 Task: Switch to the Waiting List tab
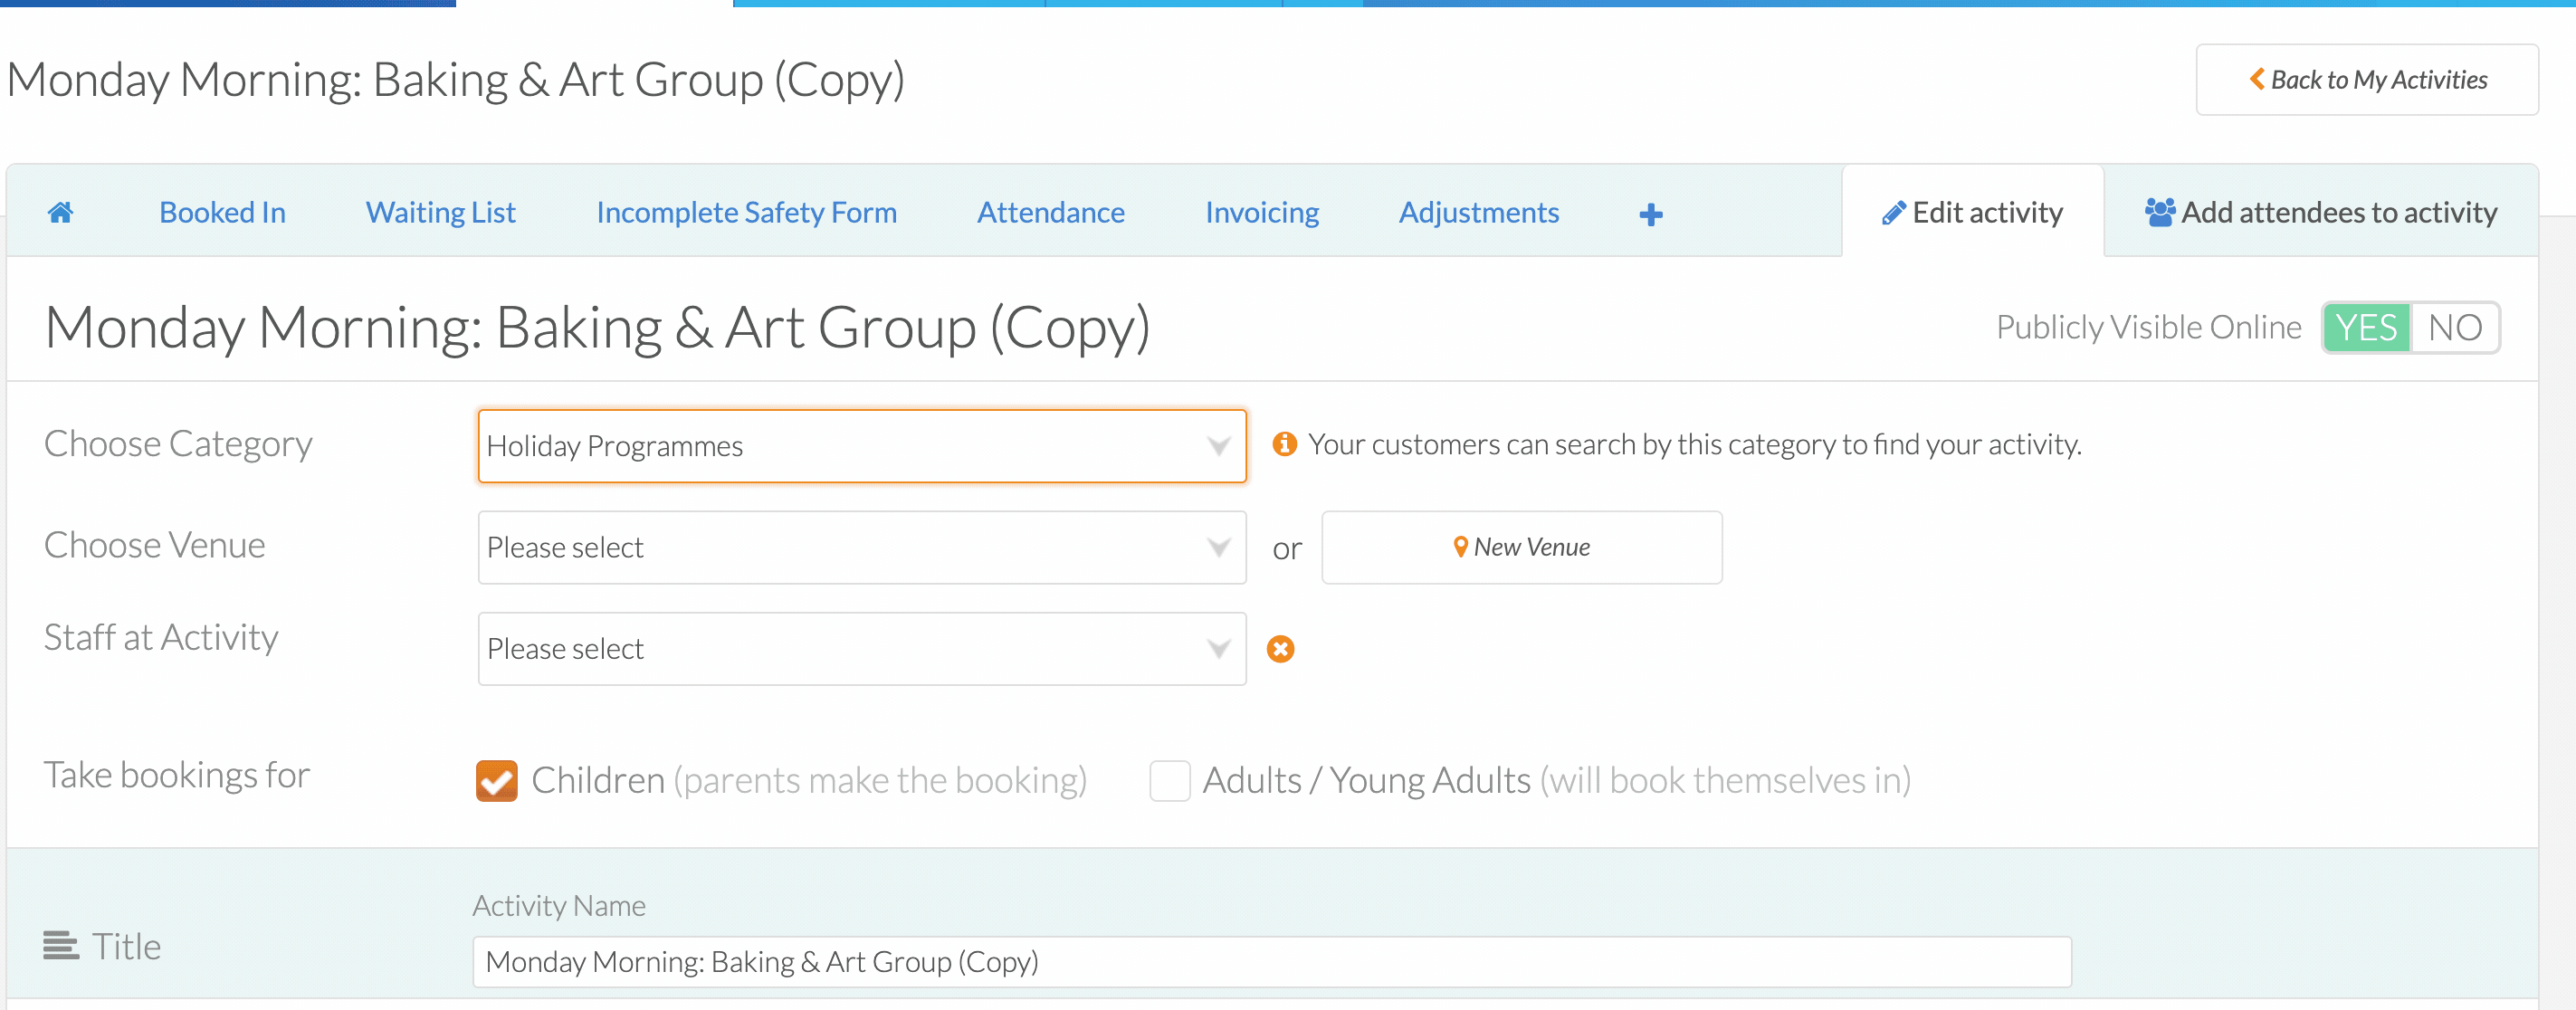coord(440,212)
